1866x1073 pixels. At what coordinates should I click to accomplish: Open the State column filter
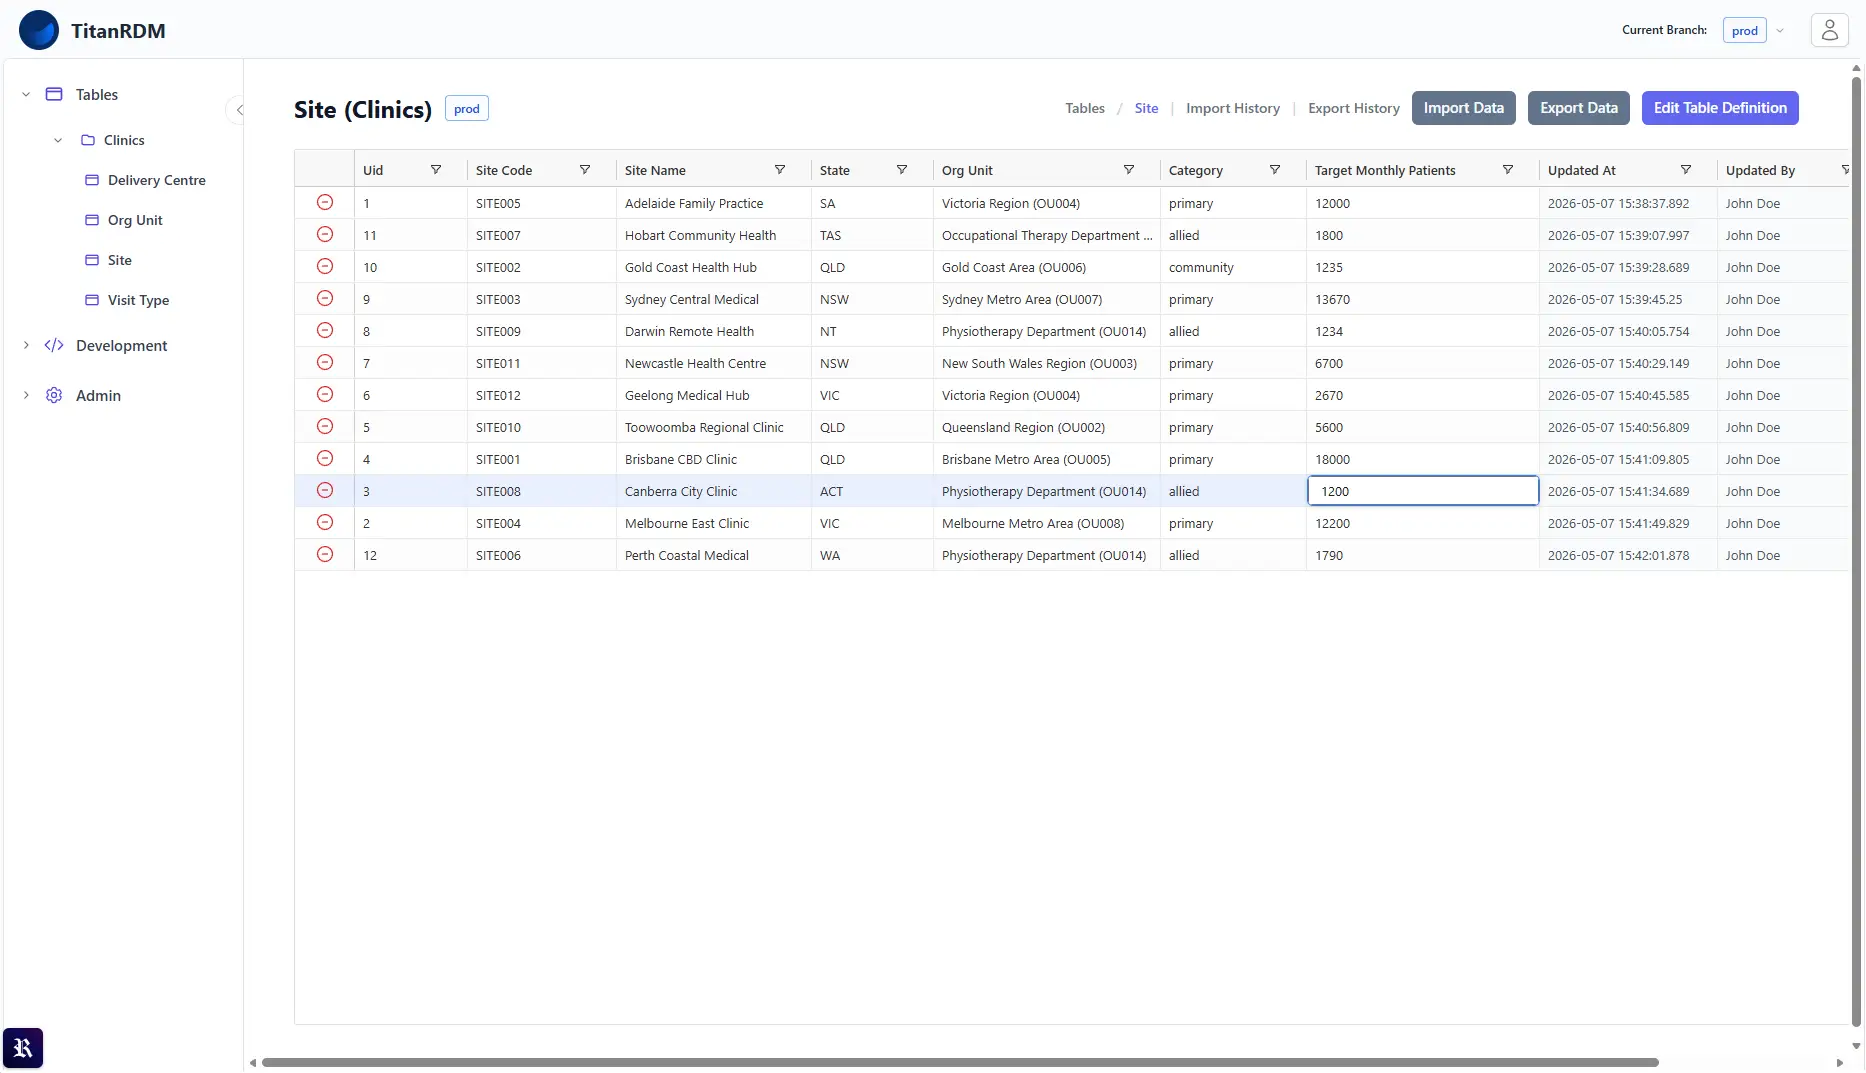pos(902,170)
